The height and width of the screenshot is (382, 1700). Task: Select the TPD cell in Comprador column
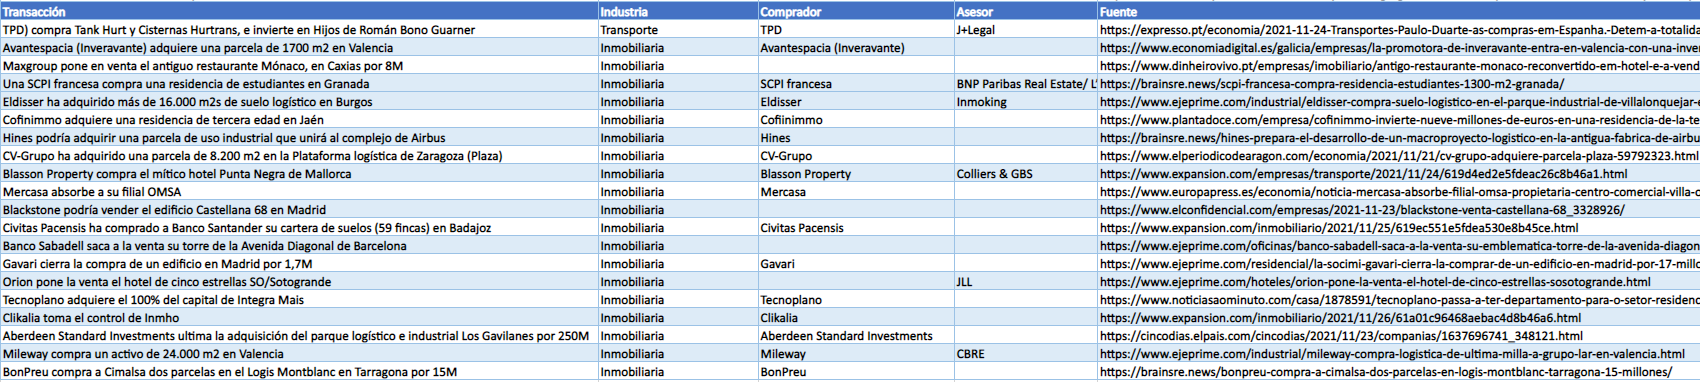(x=856, y=30)
